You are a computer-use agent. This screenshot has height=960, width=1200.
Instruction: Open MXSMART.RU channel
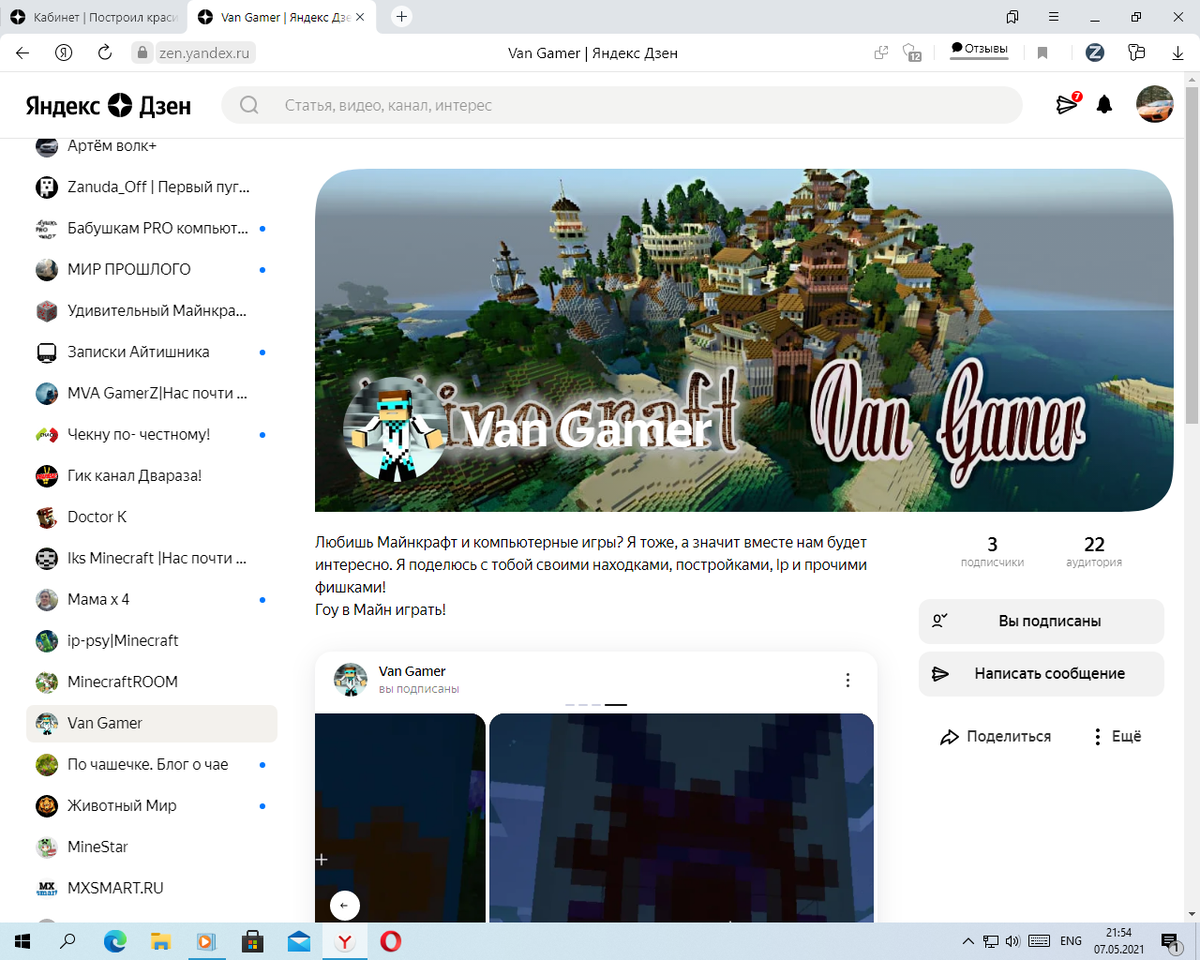(151, 888)
